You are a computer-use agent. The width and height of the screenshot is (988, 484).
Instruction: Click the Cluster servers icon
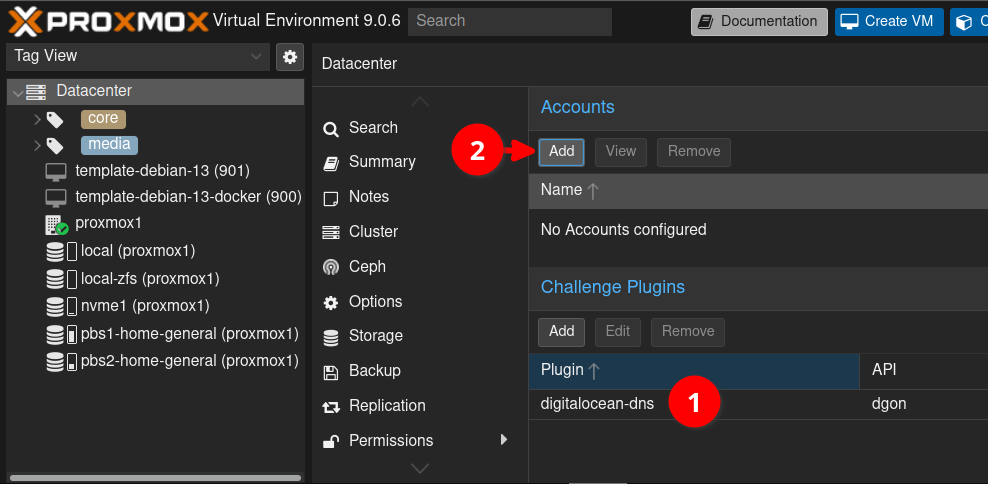[331, 233]
